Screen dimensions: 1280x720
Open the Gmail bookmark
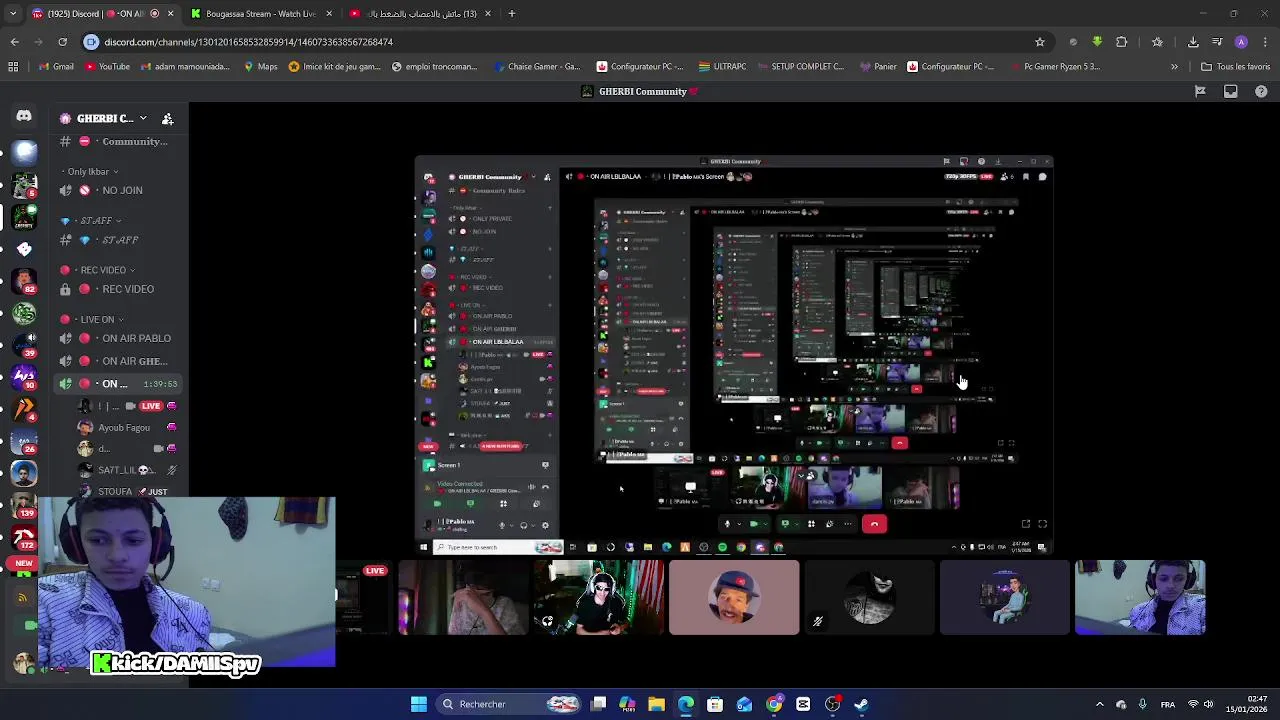pyautogui.click(x=55, y=67)
